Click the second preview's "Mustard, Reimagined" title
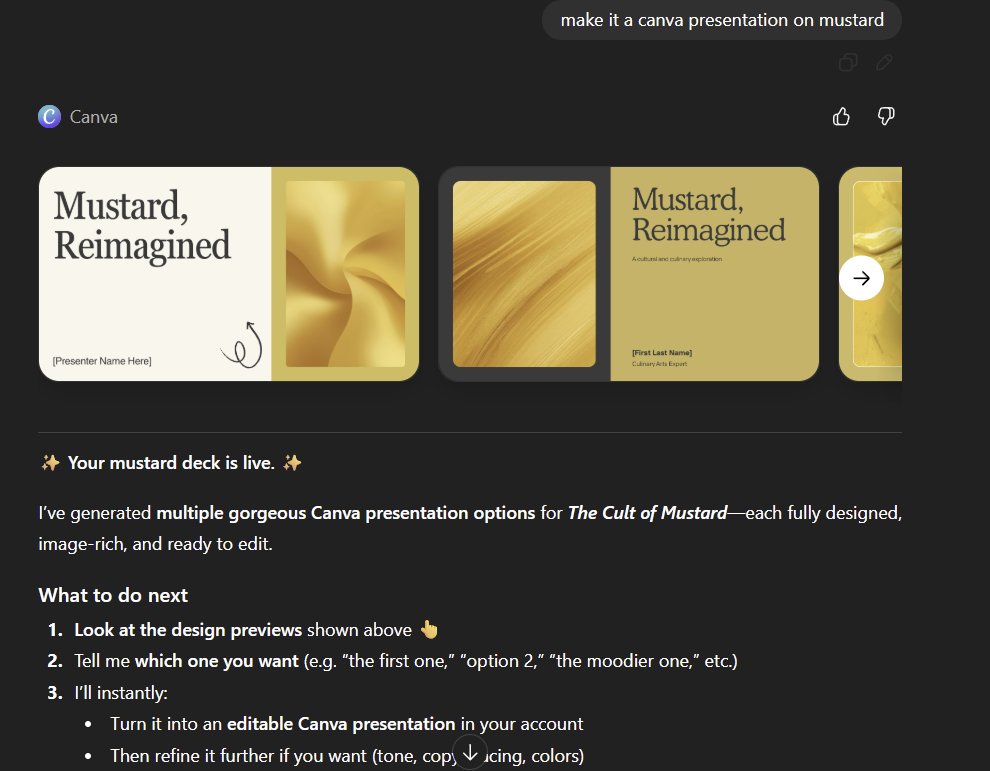Screen dimensions: 990x771 708,215
